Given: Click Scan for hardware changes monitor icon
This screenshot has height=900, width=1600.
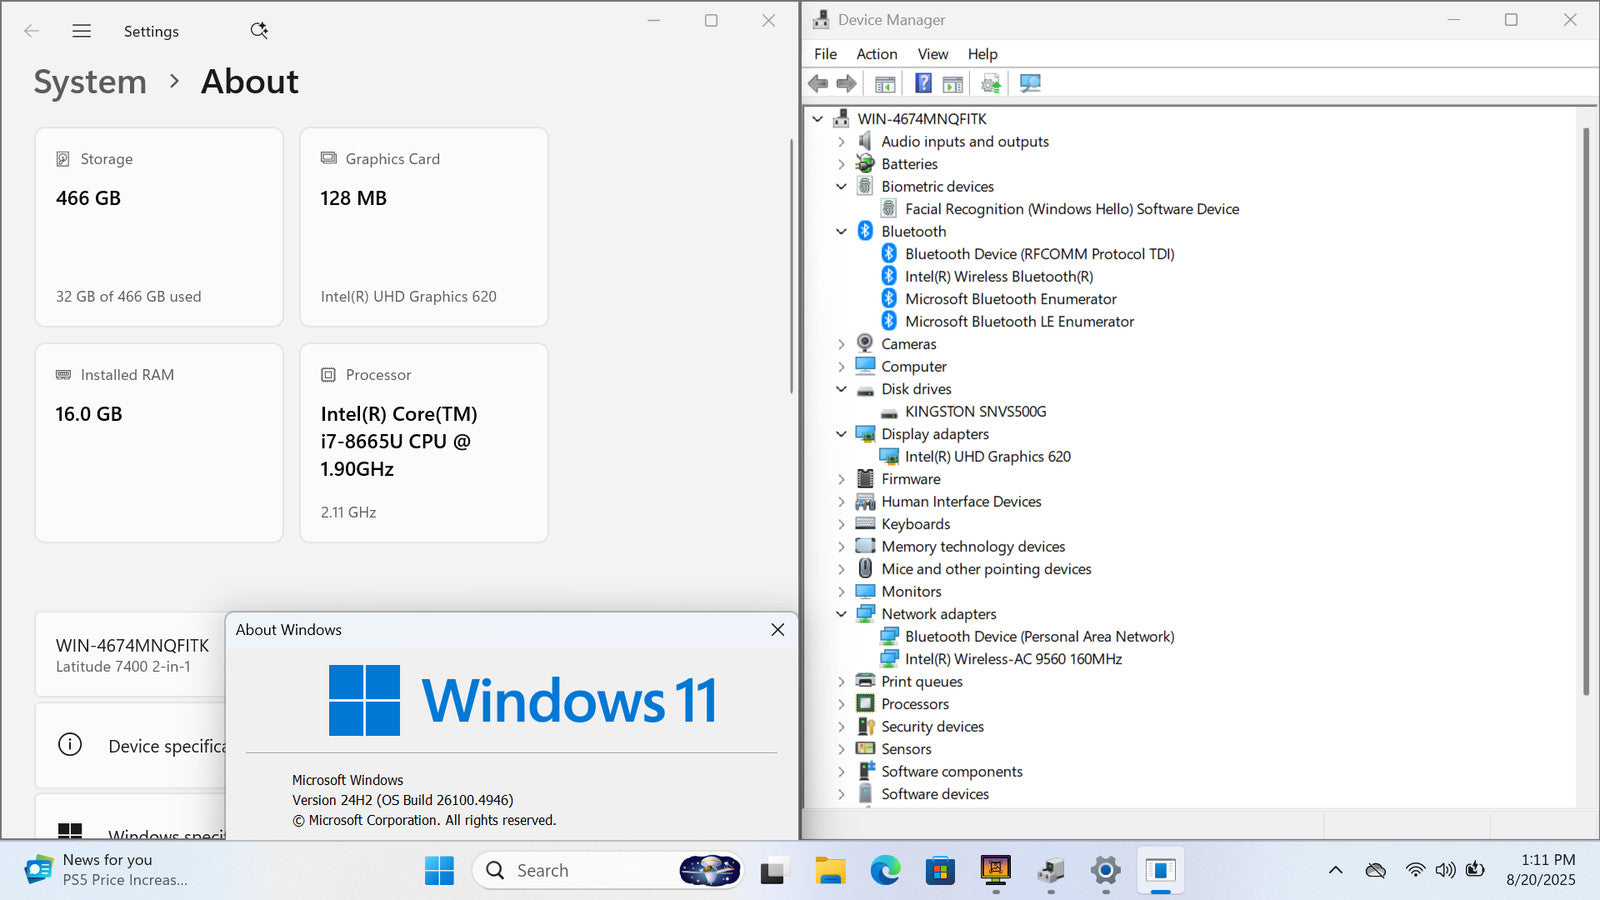Looking at the screenshot, I should point(1030,83).
